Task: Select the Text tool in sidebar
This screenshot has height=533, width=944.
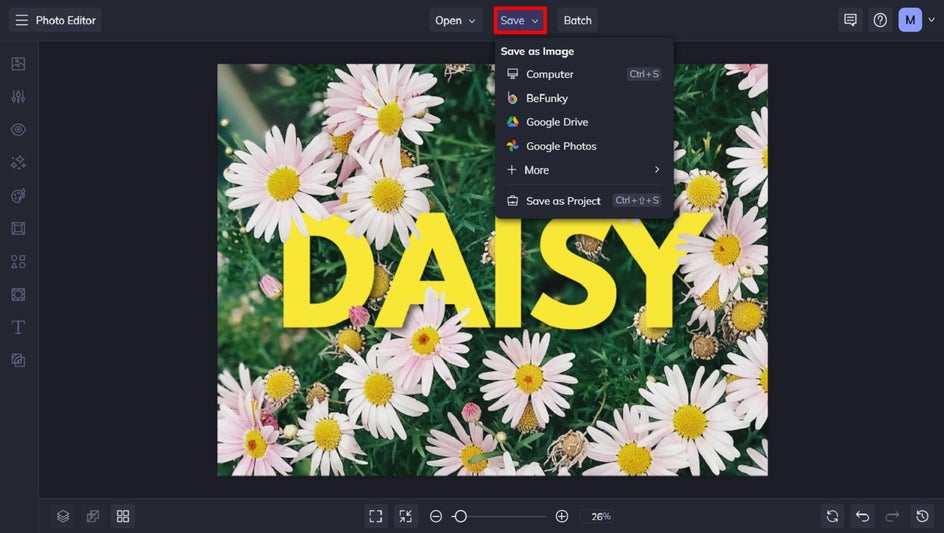Action: pos(18,327)
